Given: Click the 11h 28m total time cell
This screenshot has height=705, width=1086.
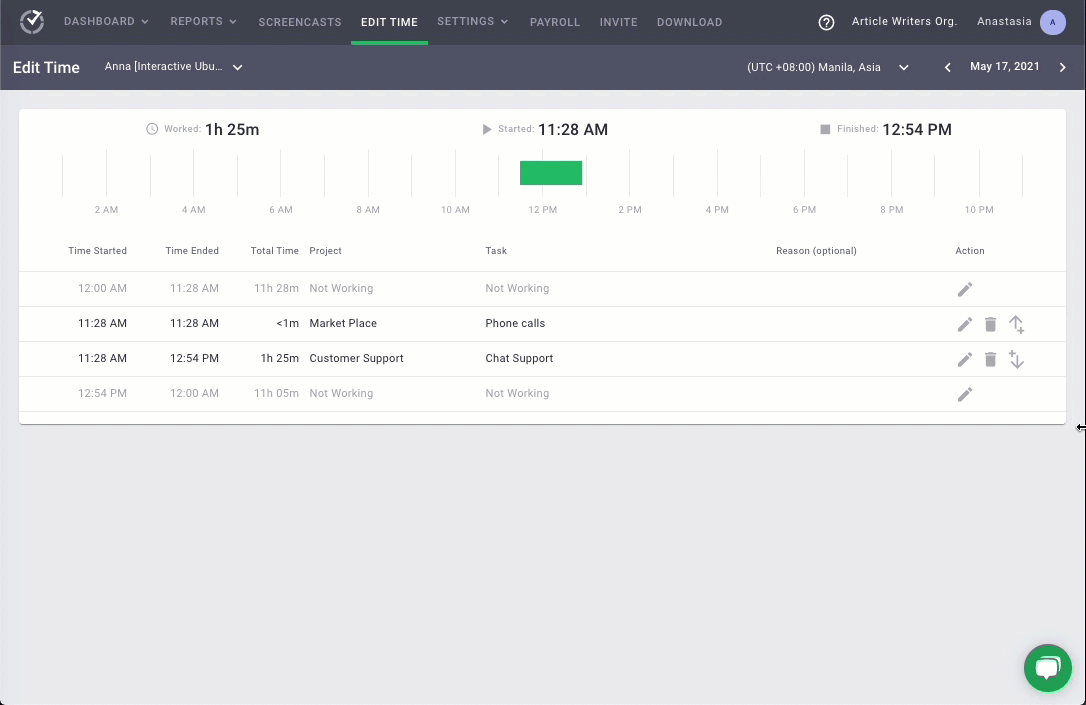Looking at the screenshot, I should 276,288.
